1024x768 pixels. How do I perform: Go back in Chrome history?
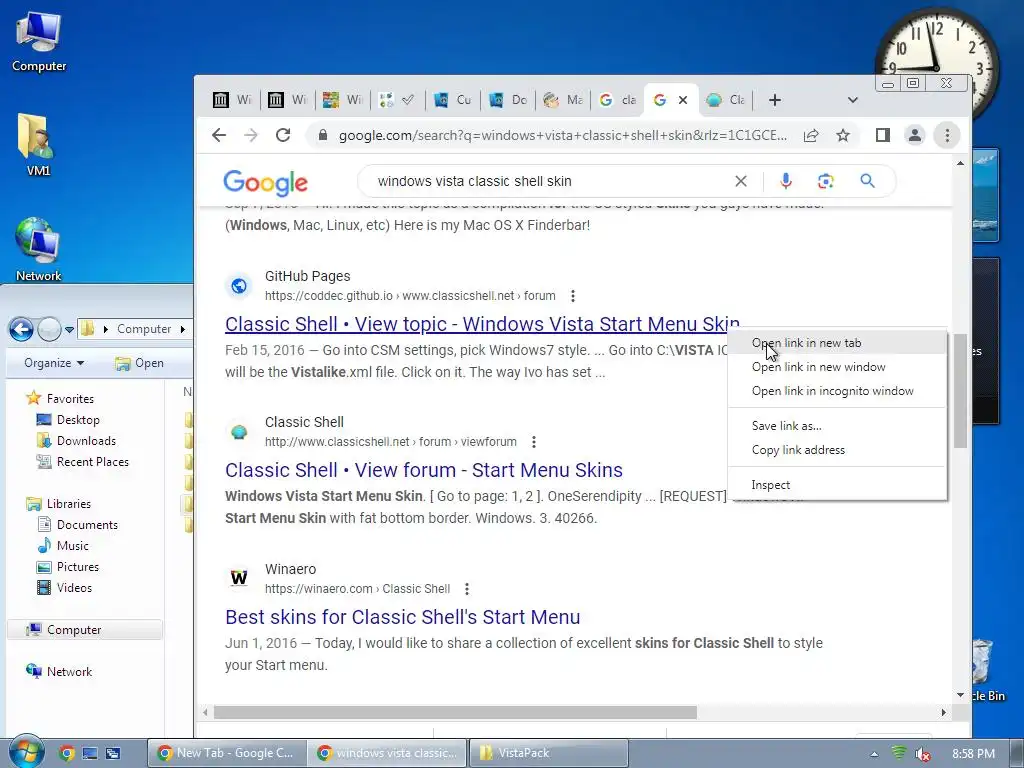(x=219, y=135)
